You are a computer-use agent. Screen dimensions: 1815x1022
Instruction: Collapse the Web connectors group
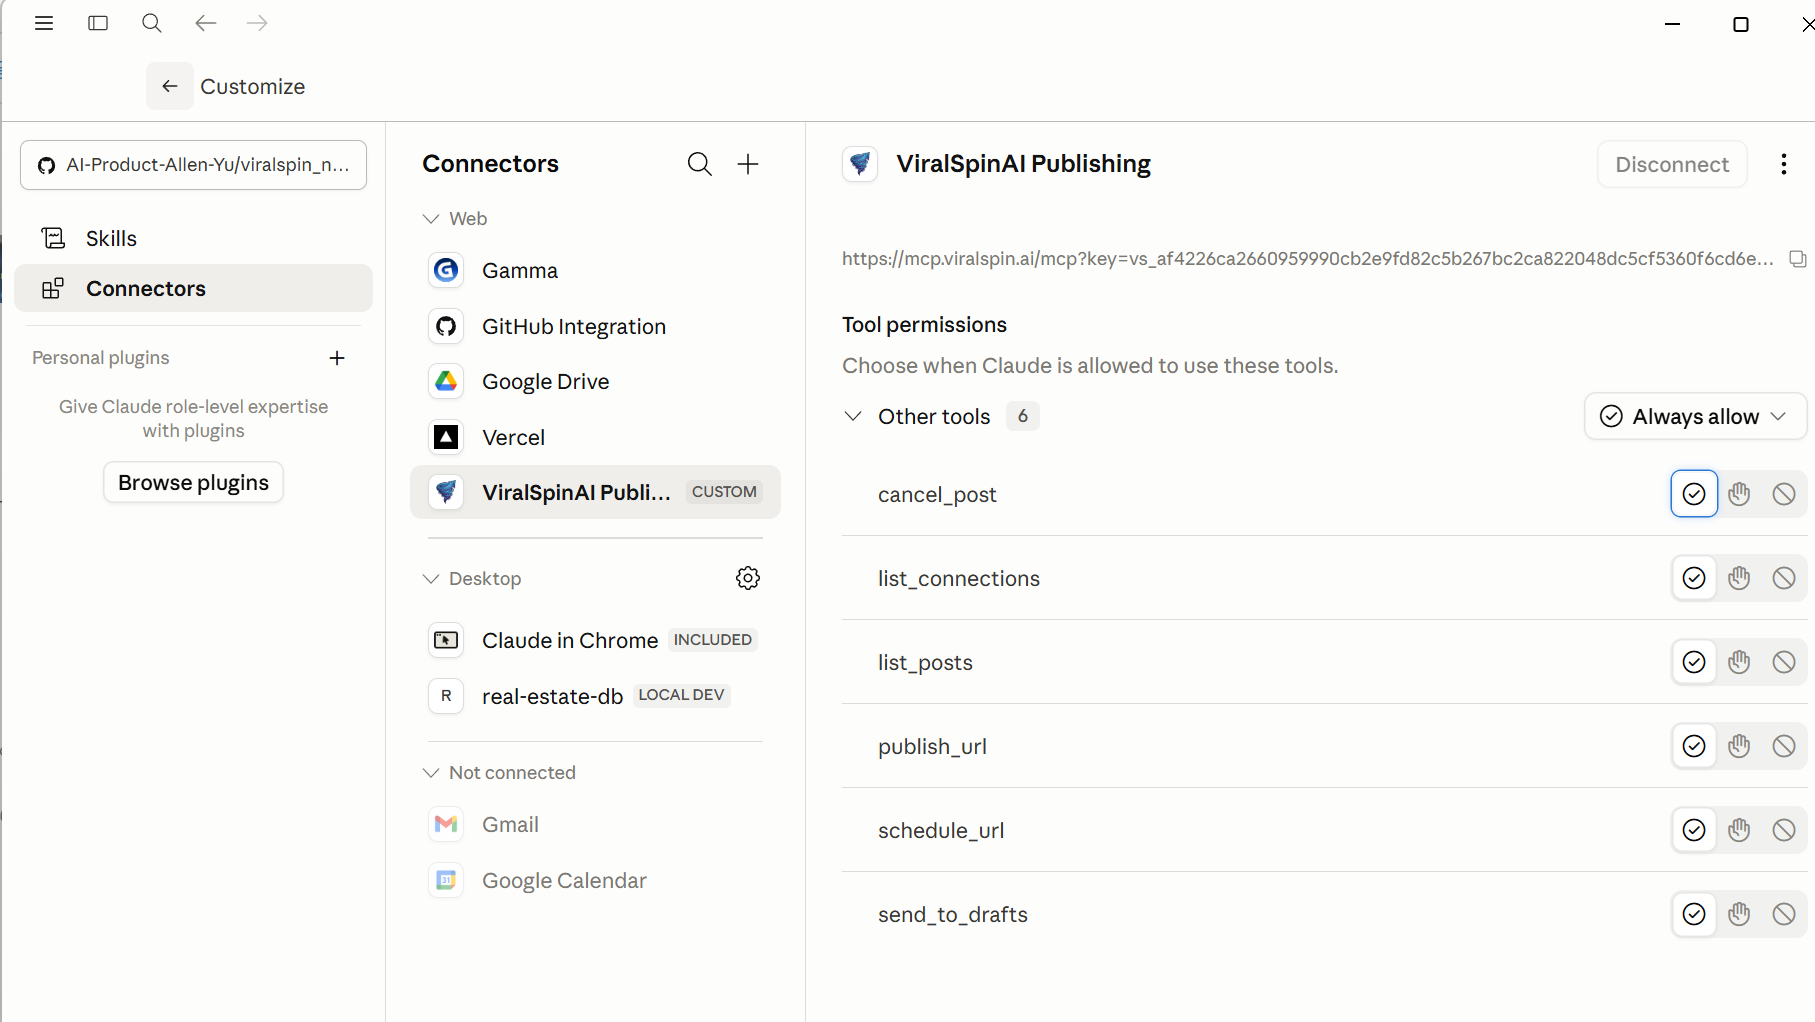[431, 219]
